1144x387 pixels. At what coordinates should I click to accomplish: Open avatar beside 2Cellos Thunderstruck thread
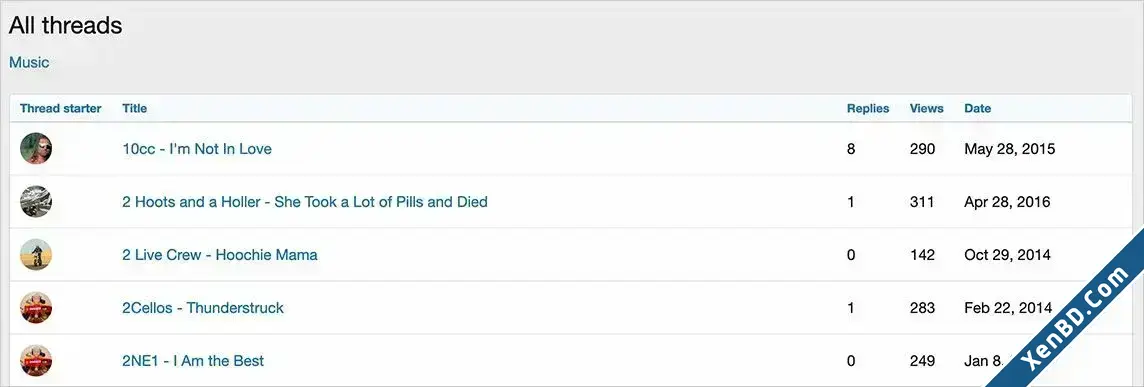tap(36, 307)
